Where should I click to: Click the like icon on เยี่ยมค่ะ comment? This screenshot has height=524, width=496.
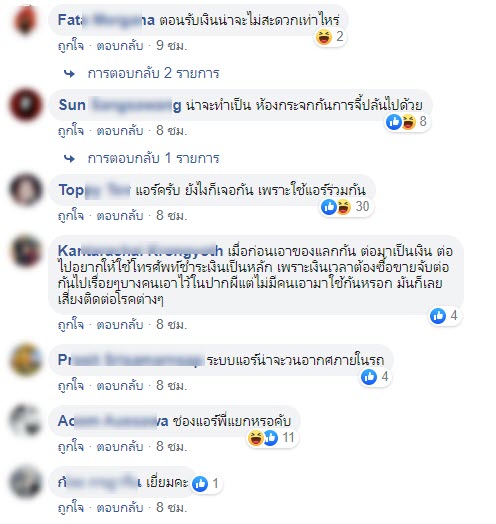(x=200, y=484)
